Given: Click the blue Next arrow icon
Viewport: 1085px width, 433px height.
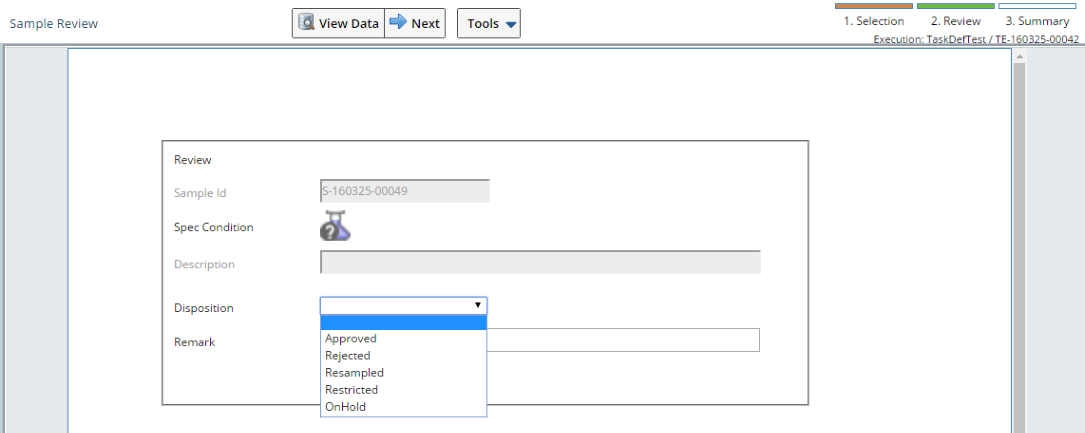Looking at the screenshot, I should tap(398, 22).
